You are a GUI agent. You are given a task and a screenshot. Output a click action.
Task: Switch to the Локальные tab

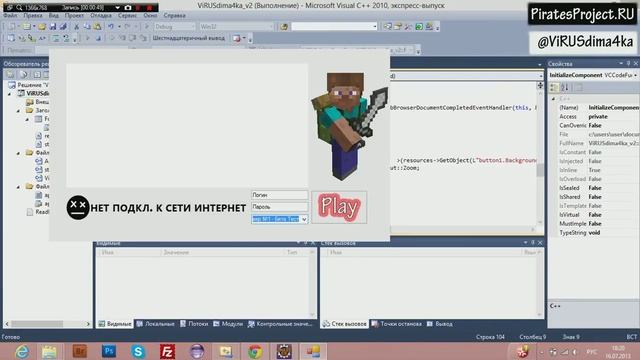tap(156, 324)
